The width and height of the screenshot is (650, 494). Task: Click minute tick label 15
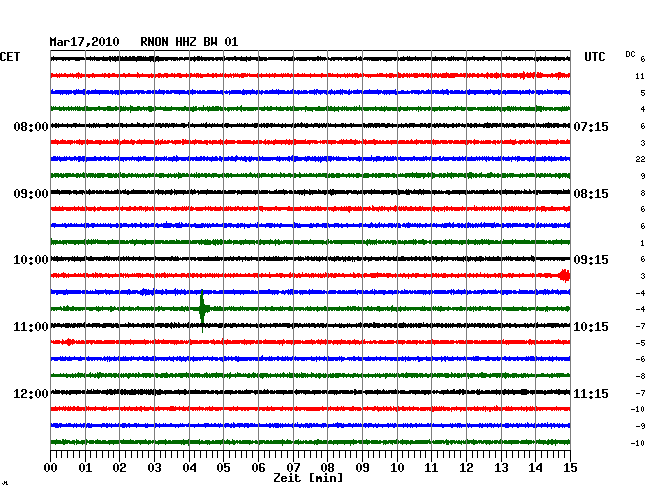(570, 467)
